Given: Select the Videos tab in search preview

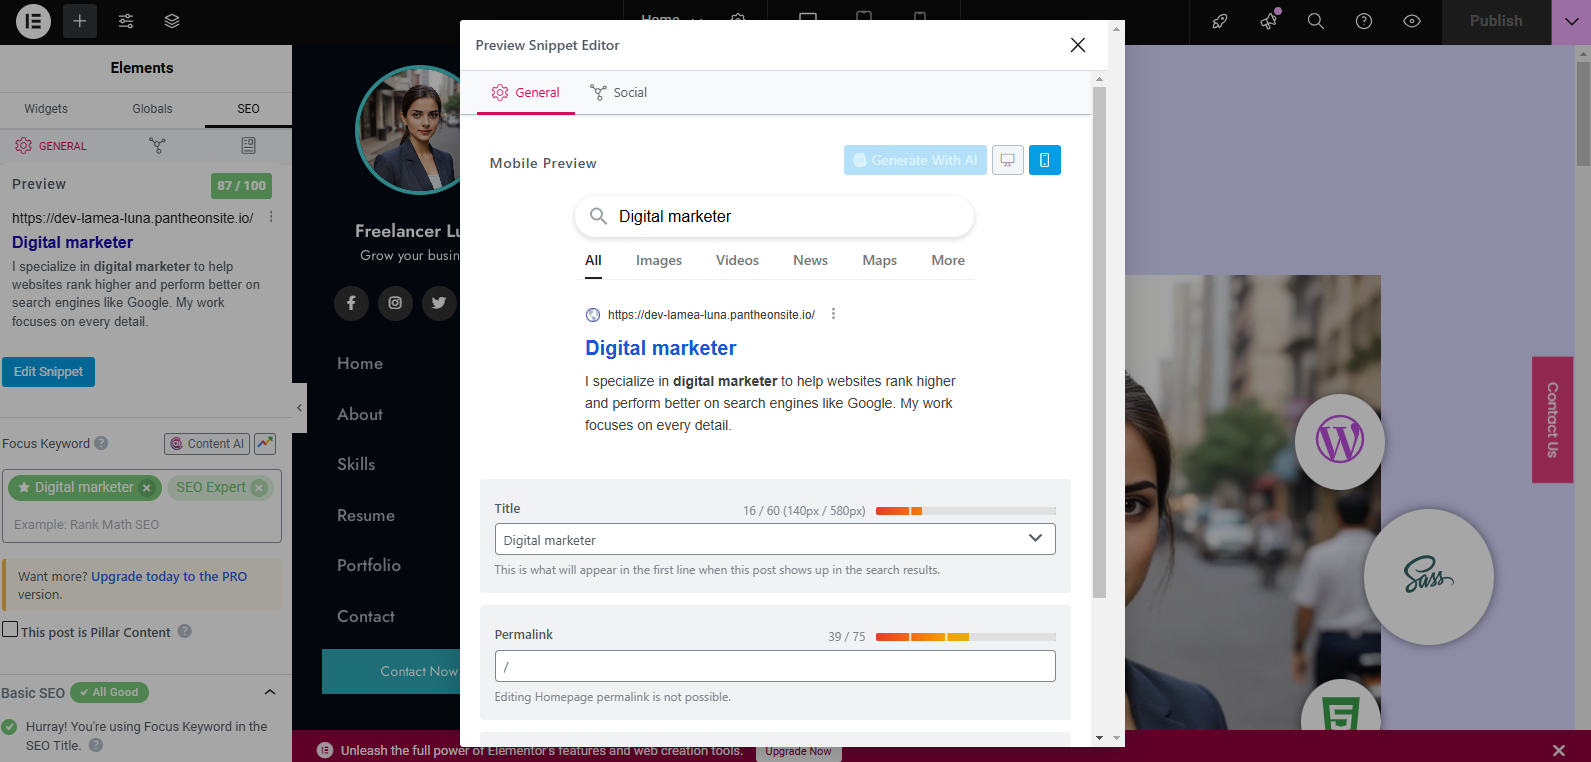Looking at the screenshot, I should click(x=737, y=260).
